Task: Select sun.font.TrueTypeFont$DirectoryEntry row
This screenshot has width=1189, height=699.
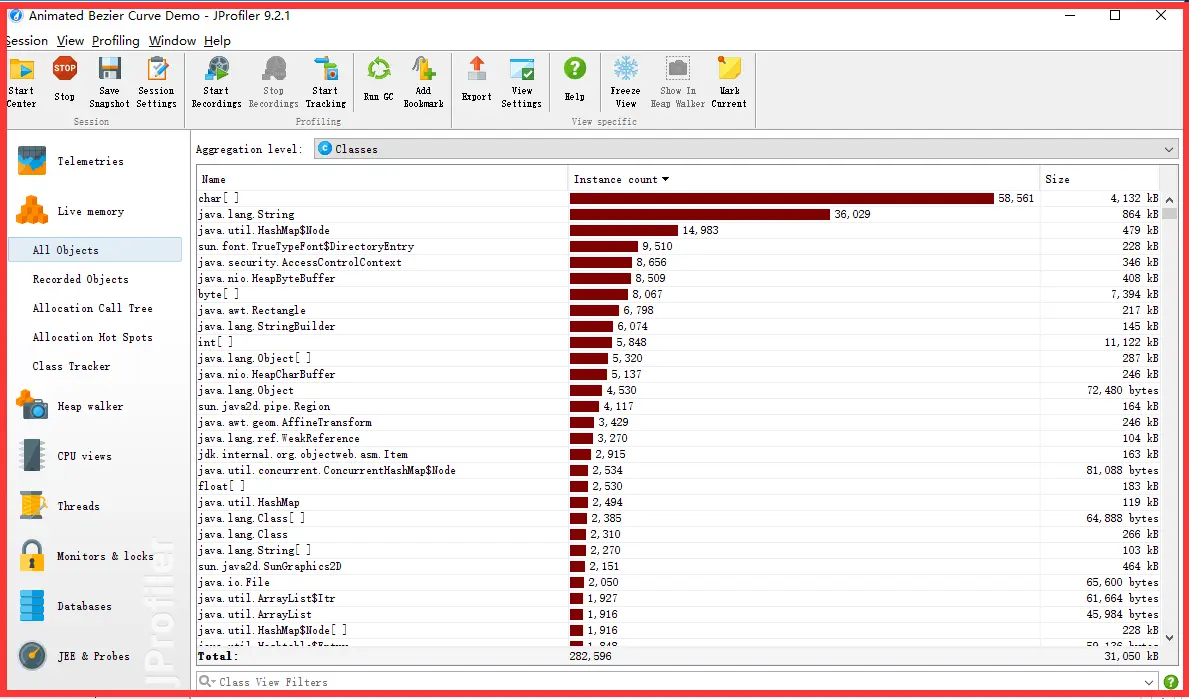Action: (679, 246)
